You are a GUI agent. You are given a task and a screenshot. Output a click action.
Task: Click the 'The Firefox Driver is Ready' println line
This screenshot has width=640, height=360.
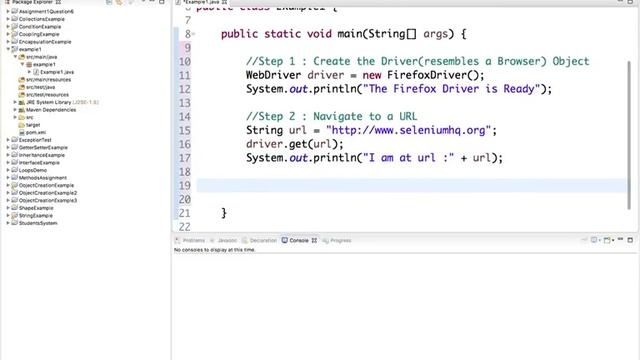click(399, 89)
